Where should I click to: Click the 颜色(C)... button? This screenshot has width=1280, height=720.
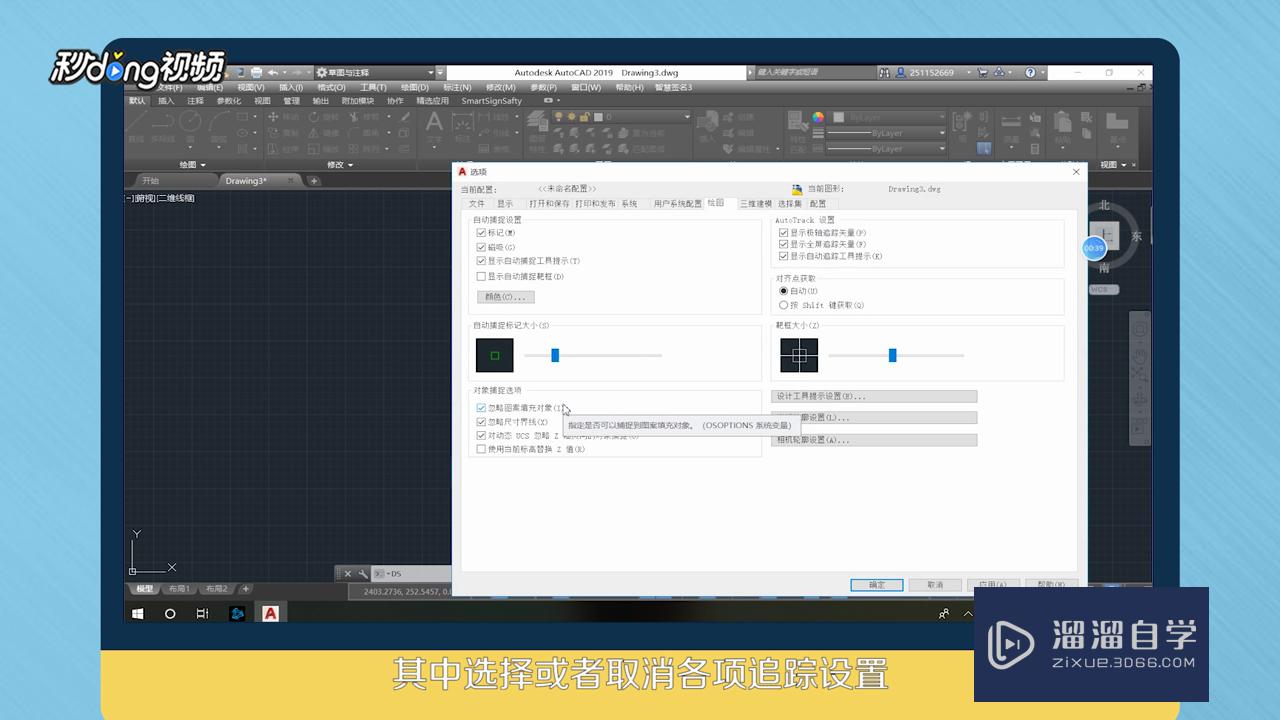[x=506, y=297]
